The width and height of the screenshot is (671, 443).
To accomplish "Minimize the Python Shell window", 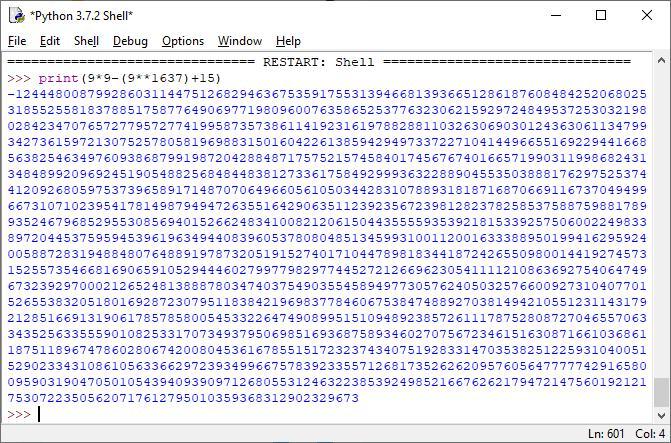I will pyautogui.click(x=556, y=15).
